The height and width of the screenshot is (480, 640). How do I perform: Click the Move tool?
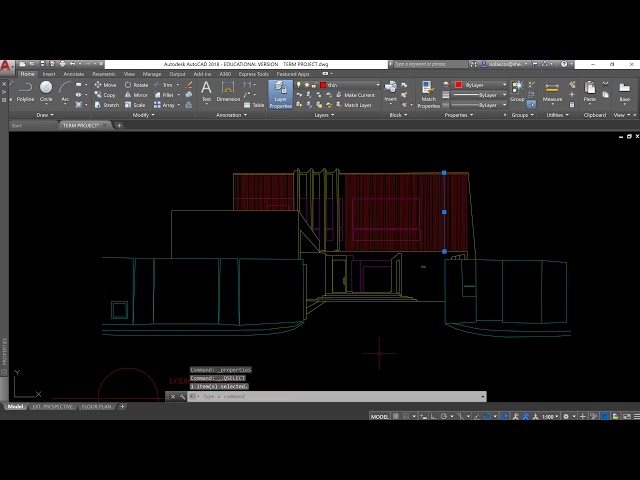pyautogui.click(x=105, y=85)
